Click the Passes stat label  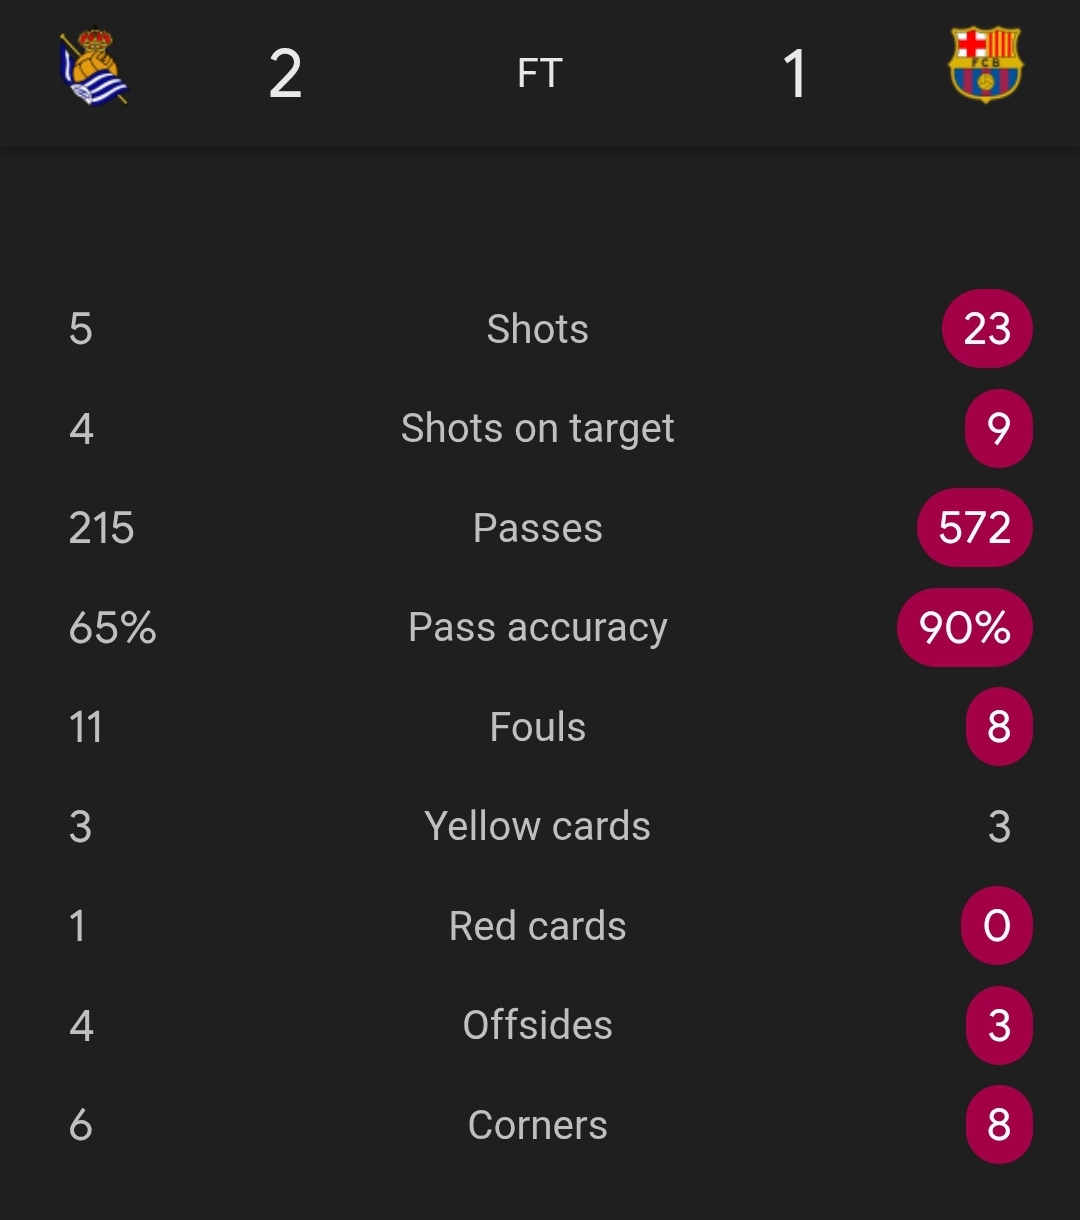coord(538,528)
